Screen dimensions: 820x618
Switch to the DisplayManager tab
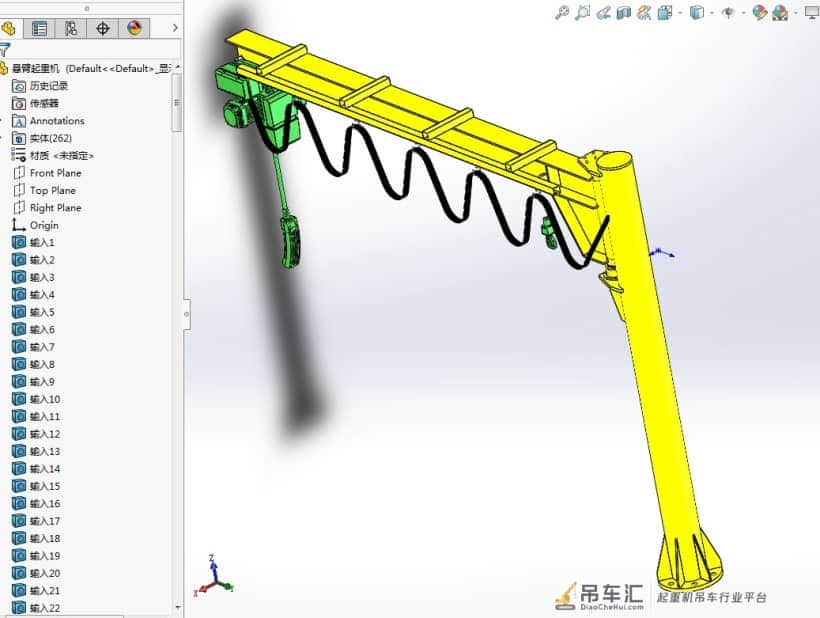point(134,28)
